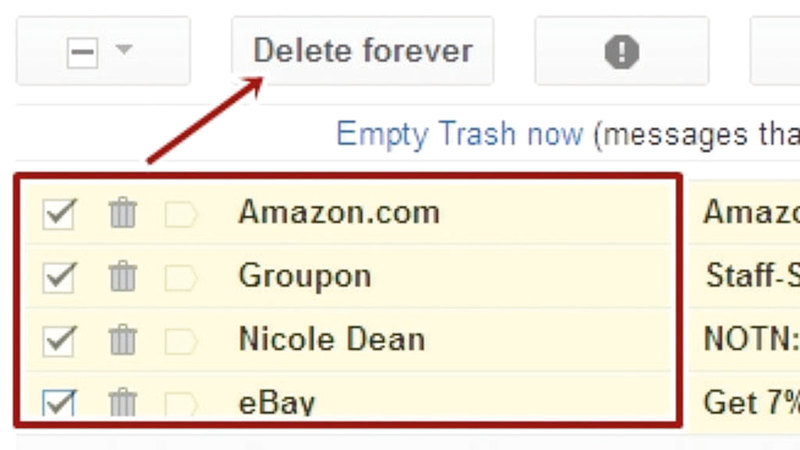This screenshot has width=800, height=450.
Task: Toggle importance marker on Amazon.com row
Action: click(181, 213)
